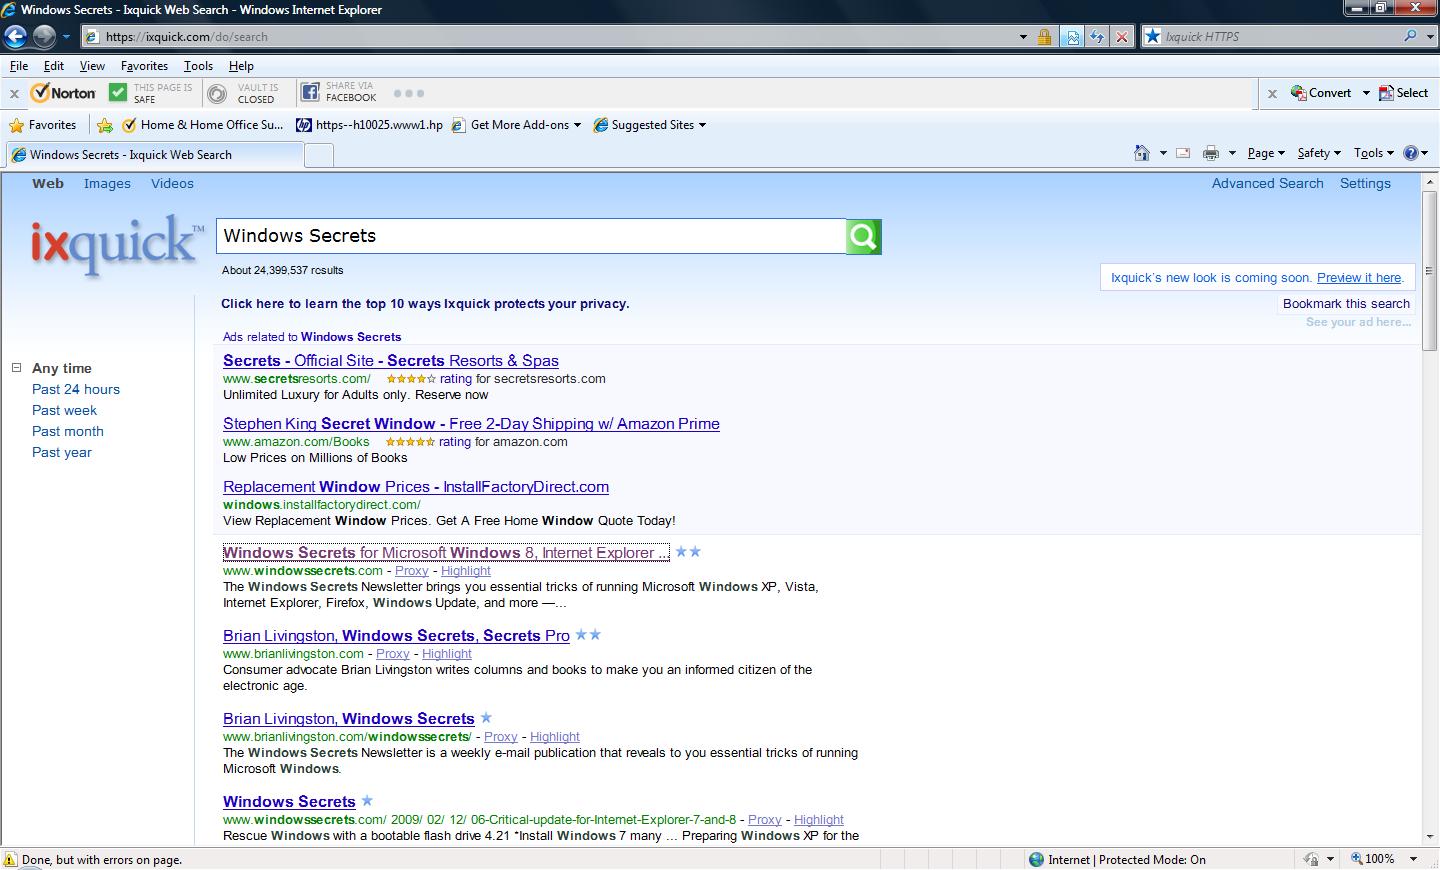Open Norton Vault closed icon

(217, 93)
